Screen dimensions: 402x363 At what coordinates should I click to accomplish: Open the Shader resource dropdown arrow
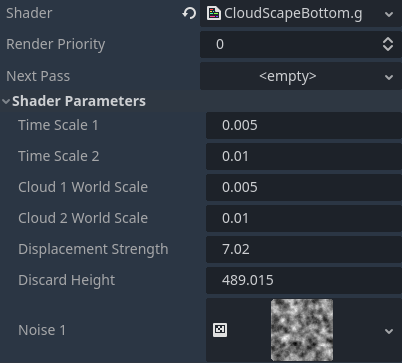click(388, 14)
